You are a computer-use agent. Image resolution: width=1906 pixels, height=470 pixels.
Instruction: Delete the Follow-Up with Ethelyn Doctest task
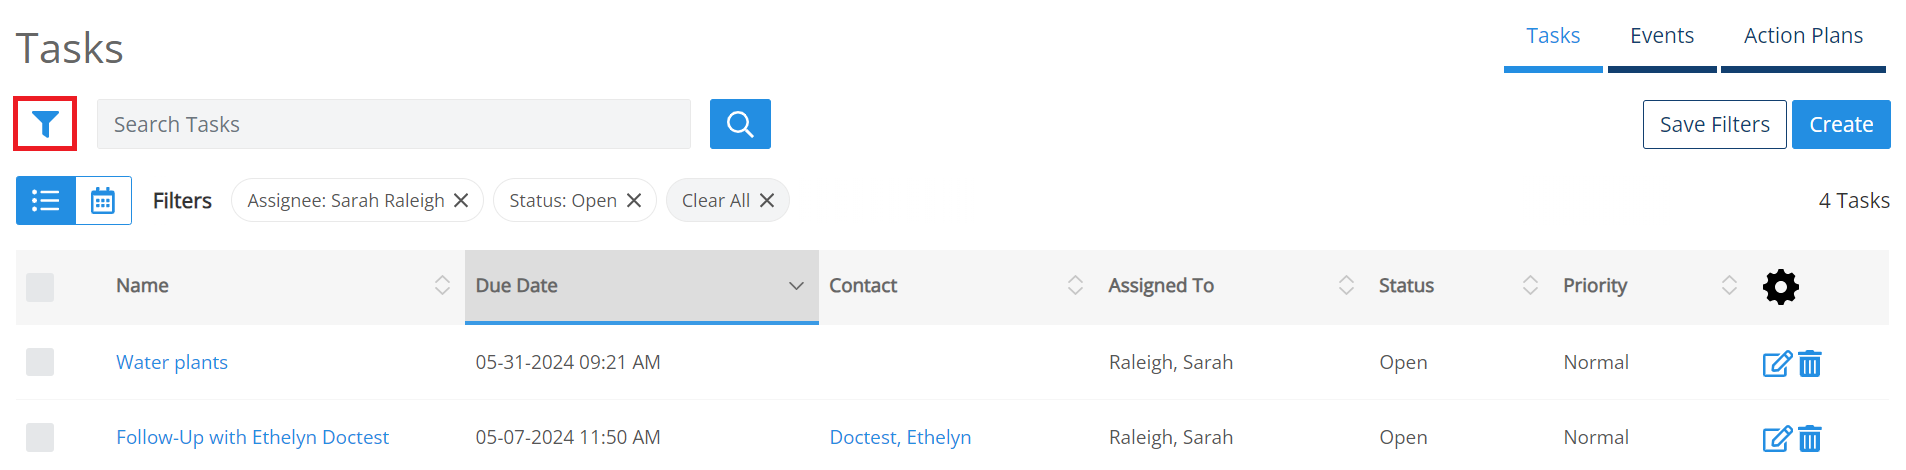click(x=1810, y=438)
